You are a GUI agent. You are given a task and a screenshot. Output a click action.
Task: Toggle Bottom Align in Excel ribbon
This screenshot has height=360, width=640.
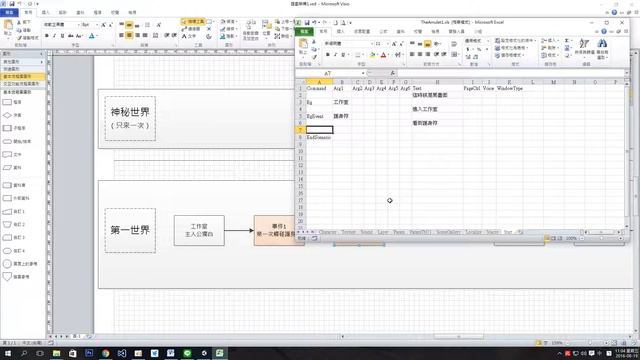click(427, 44)
